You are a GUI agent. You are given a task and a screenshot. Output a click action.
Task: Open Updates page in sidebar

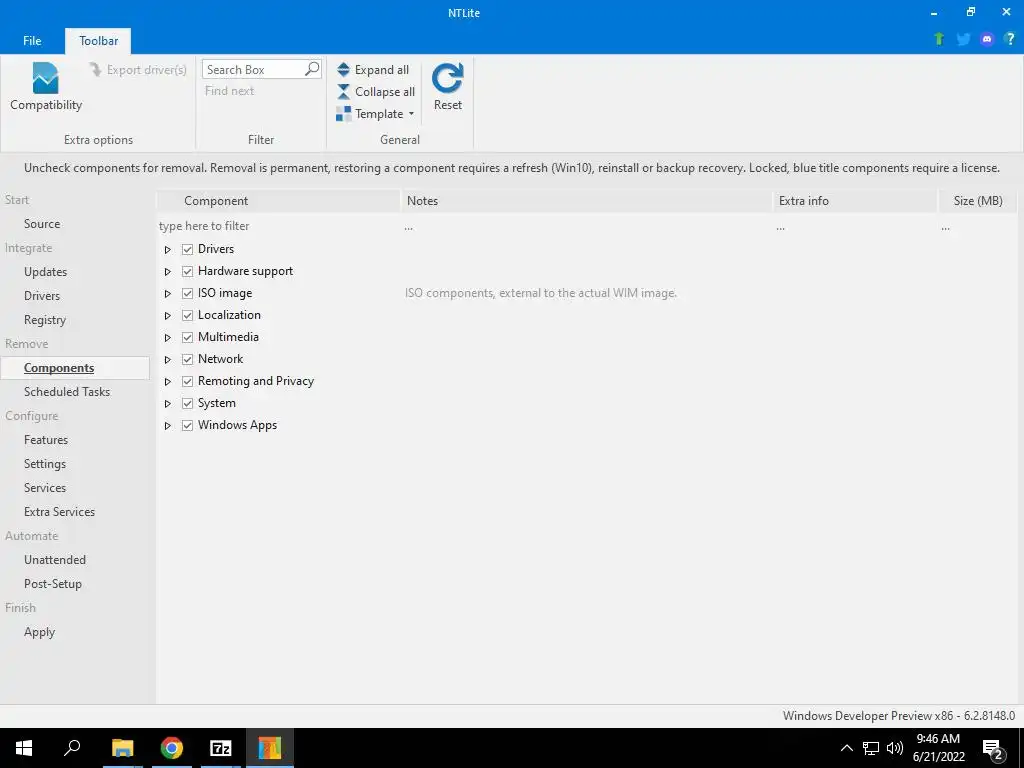45,272
